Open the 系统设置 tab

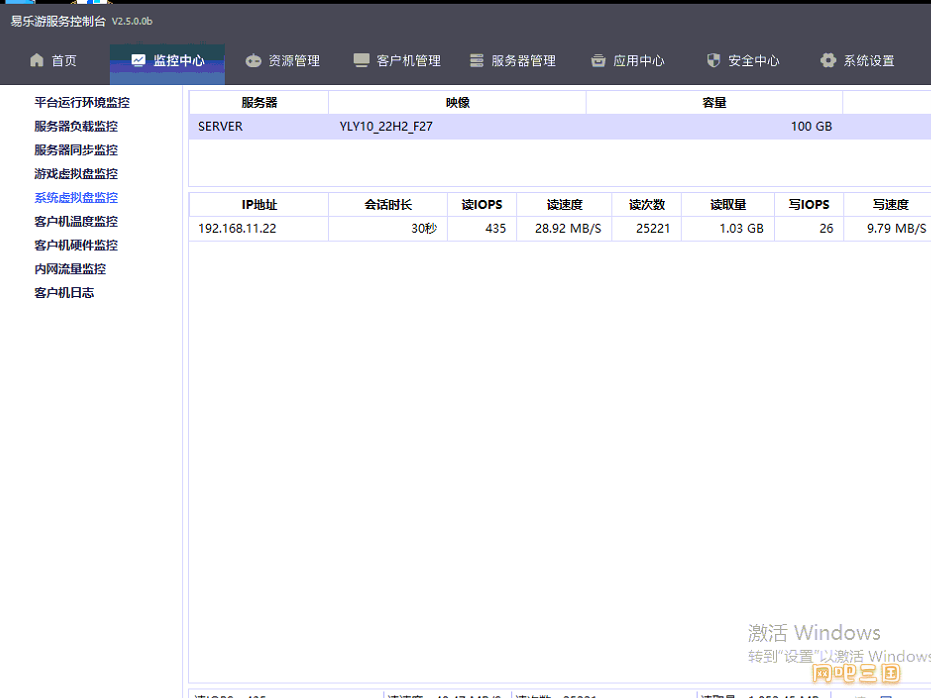coord(858,61)
